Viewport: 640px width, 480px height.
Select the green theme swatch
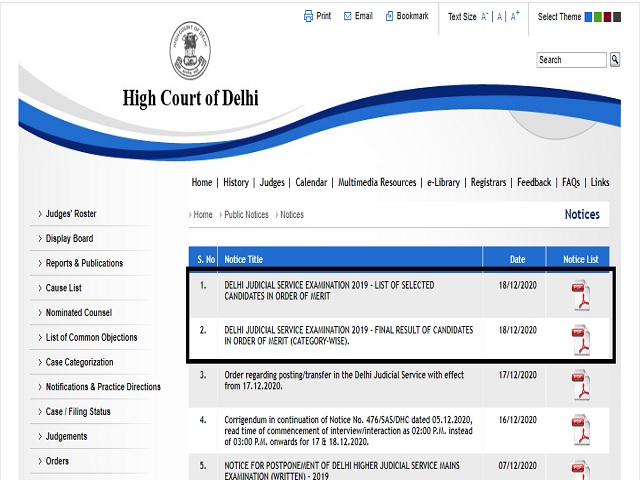pos(598,17)
